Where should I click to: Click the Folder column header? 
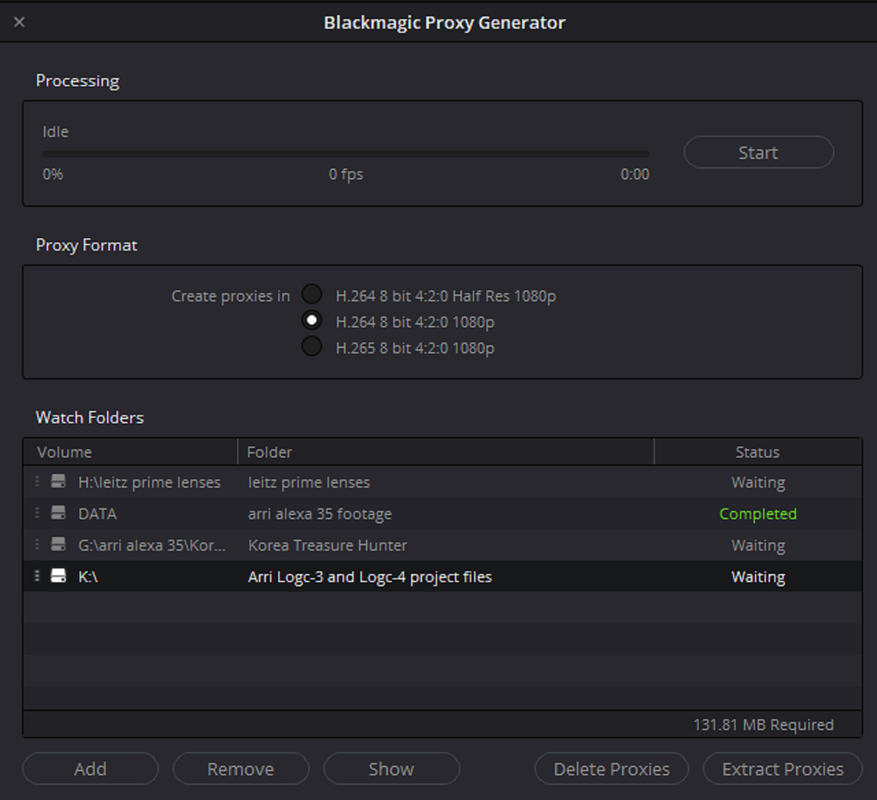pos(445,452)
